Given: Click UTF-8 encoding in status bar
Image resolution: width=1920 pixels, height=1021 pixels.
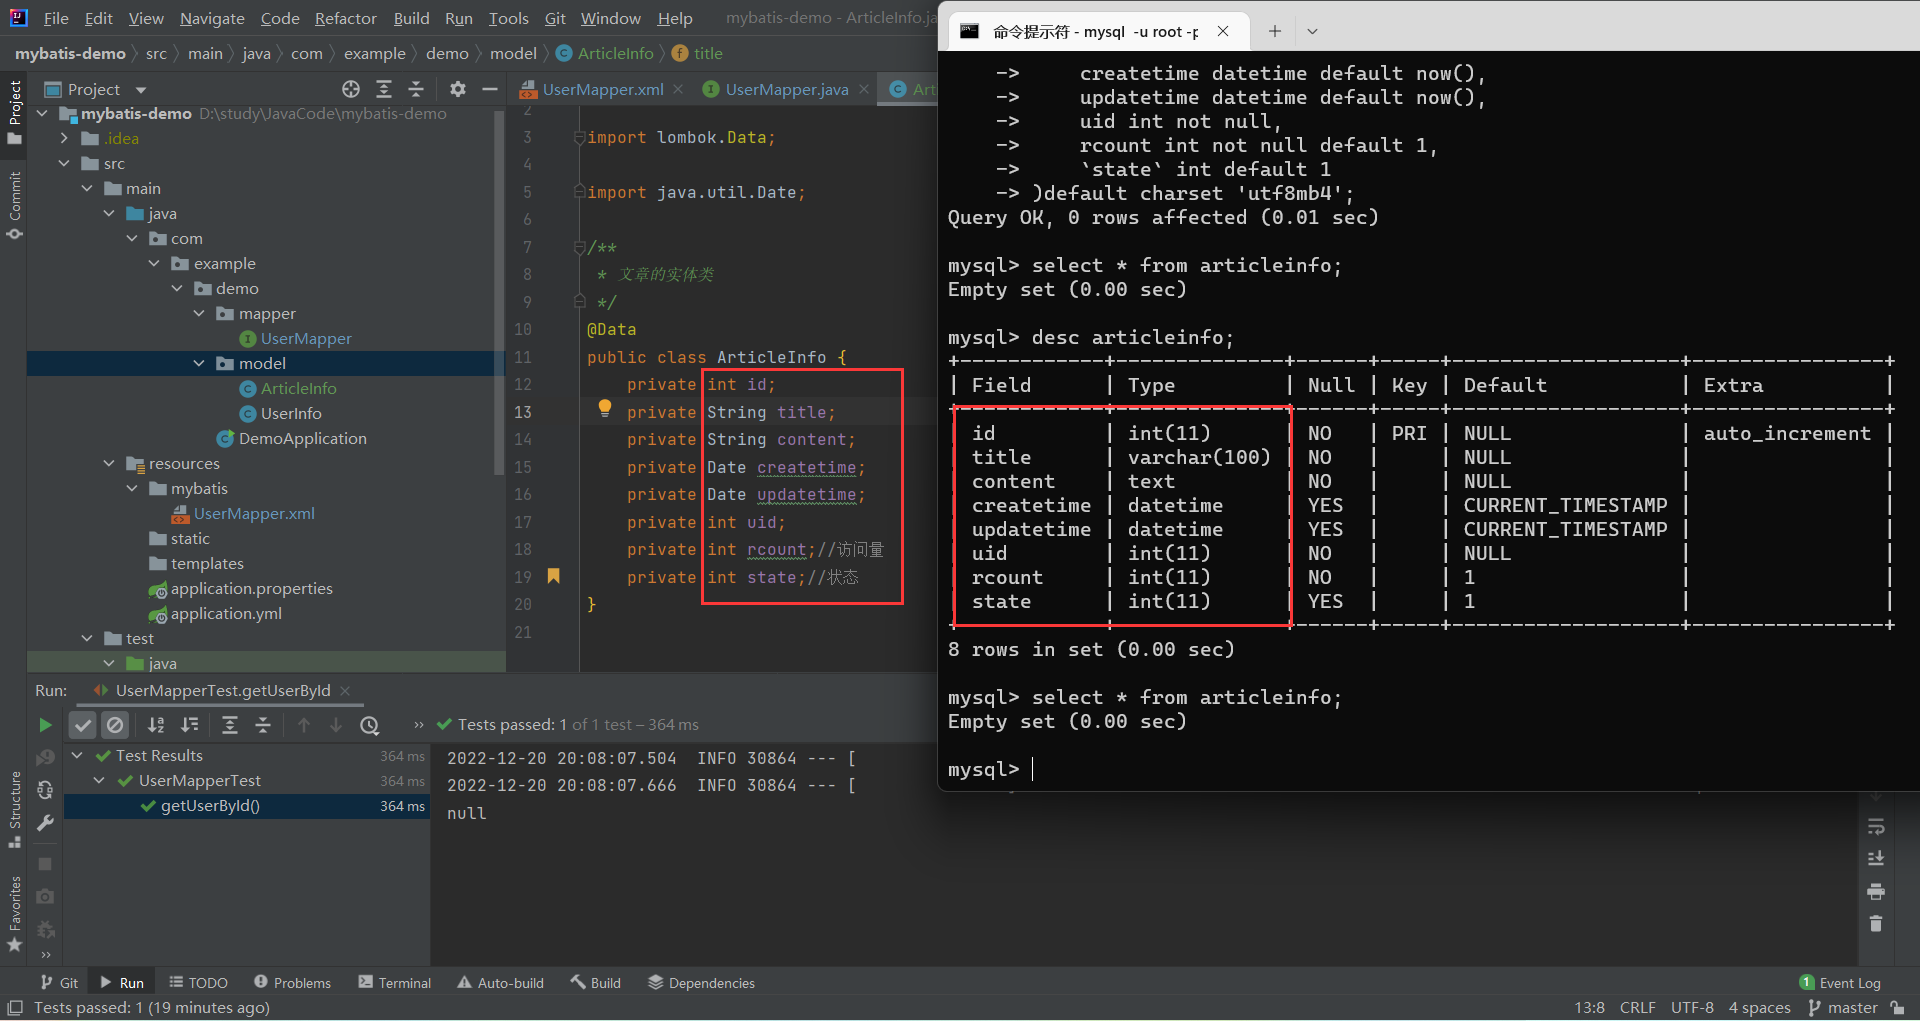Looking at the screenshot, I should tap(1692, 1008).
